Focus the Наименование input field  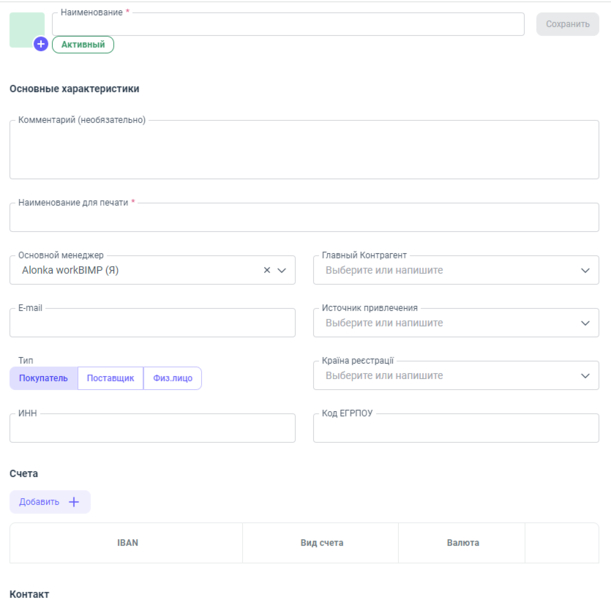tap(288, 25)
